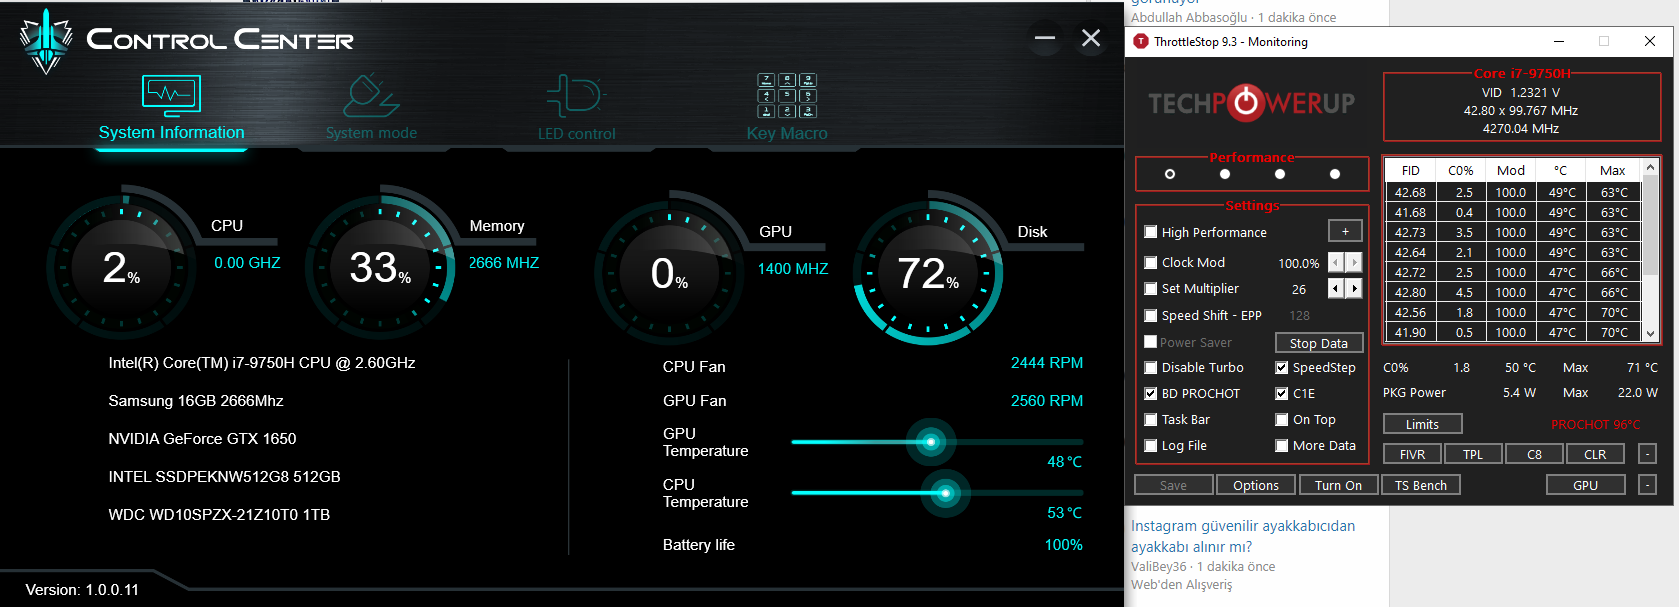Uncheck SpeedStep checkbox

(1282, 367)
